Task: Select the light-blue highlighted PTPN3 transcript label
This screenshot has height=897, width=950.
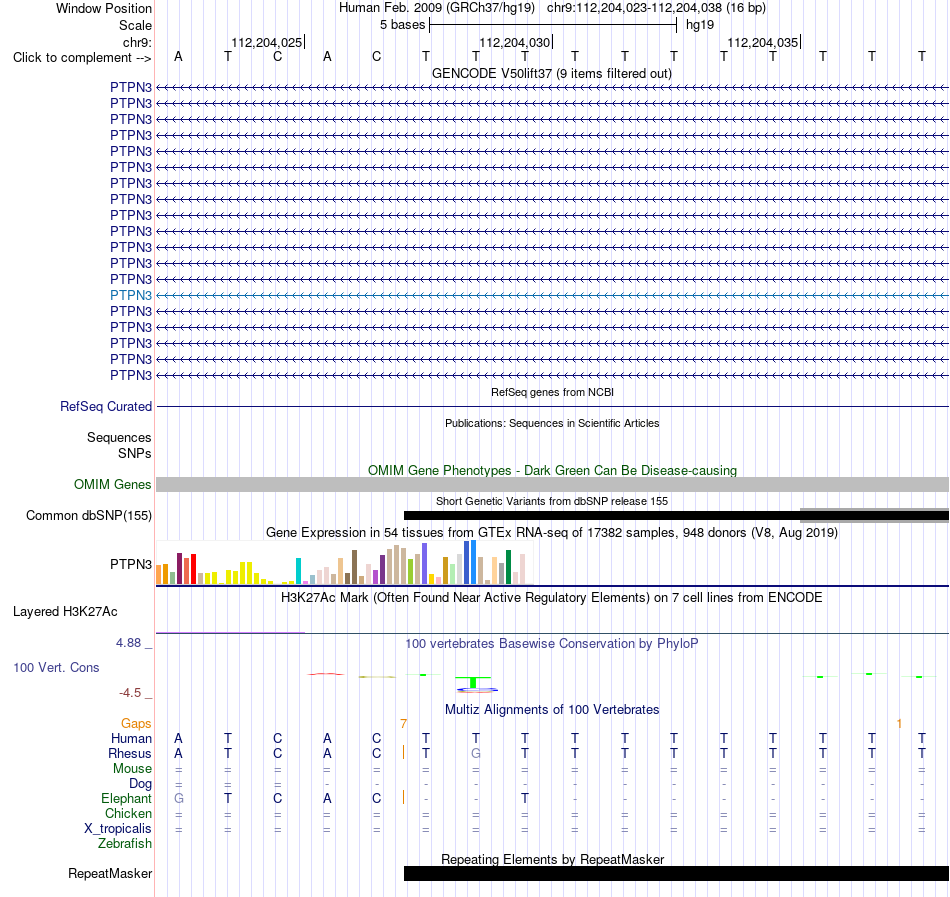Action: tap(131, 295)
